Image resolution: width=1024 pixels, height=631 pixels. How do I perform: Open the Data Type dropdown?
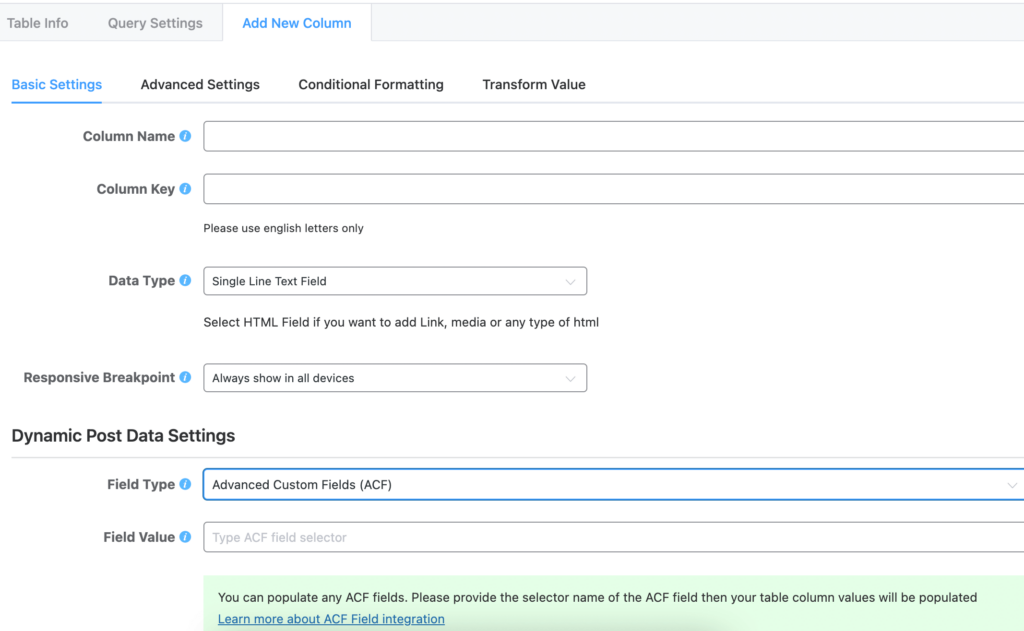[395, 281]
